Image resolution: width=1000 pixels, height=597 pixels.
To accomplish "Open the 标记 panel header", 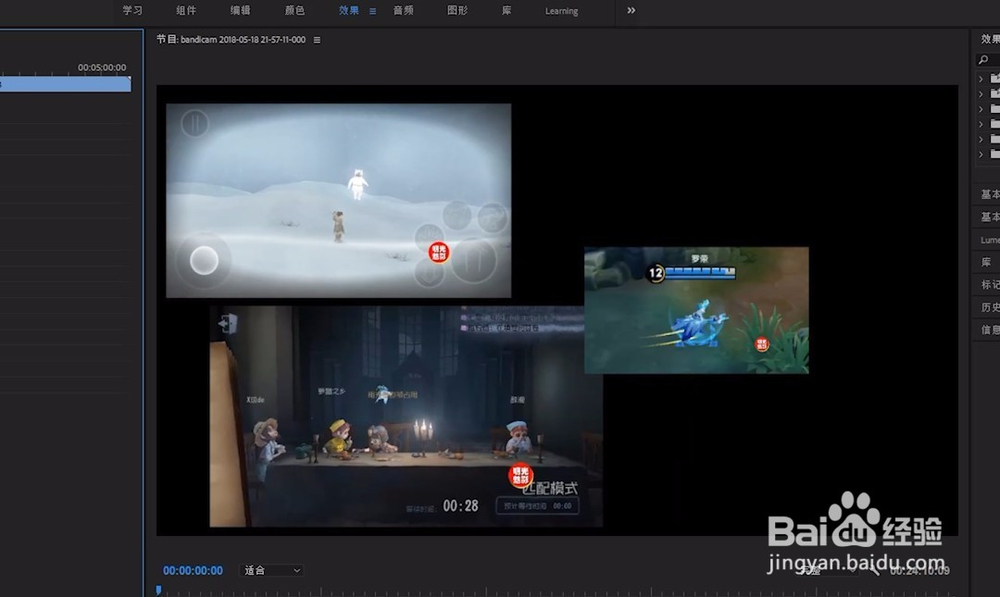I will (990, 284).
